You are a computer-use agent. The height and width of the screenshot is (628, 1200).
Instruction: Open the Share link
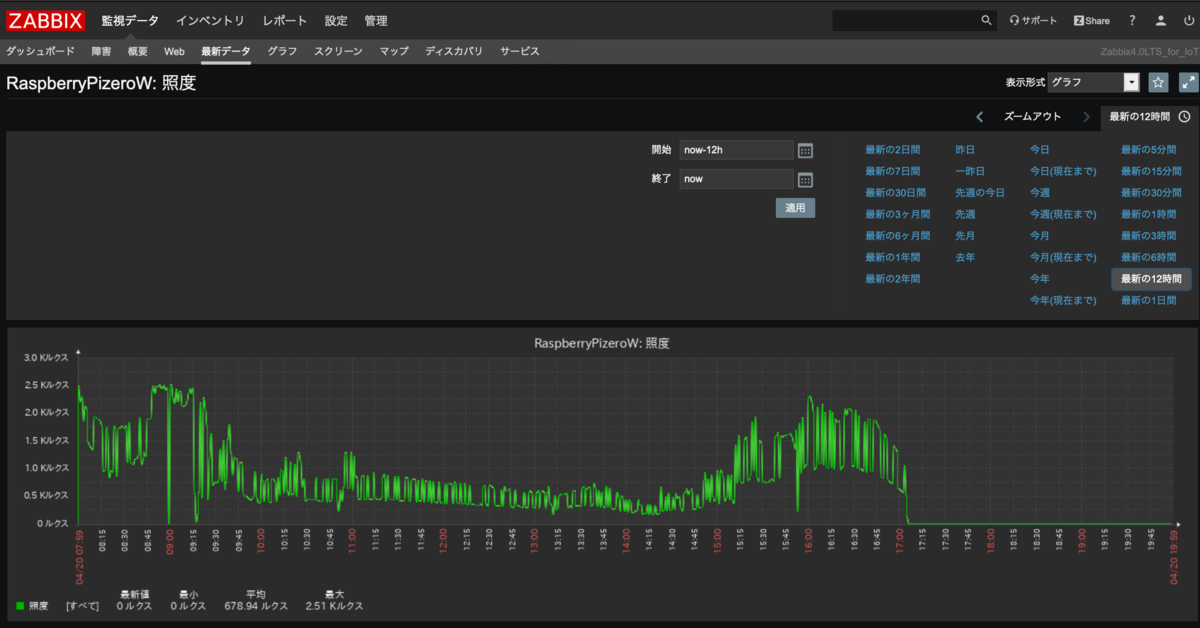click(1091, 20)
